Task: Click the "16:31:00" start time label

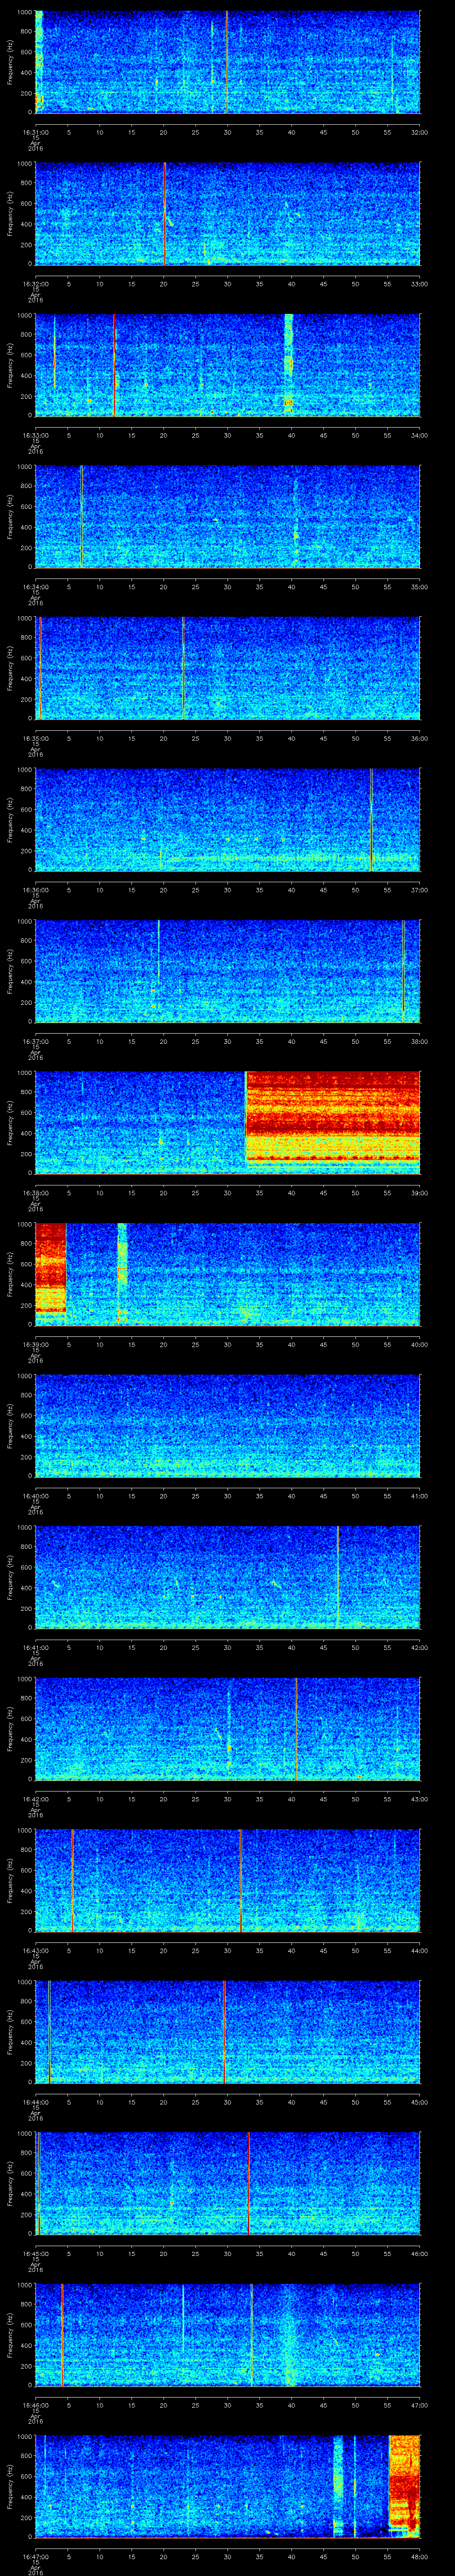Action: click(x=35, y=131)
